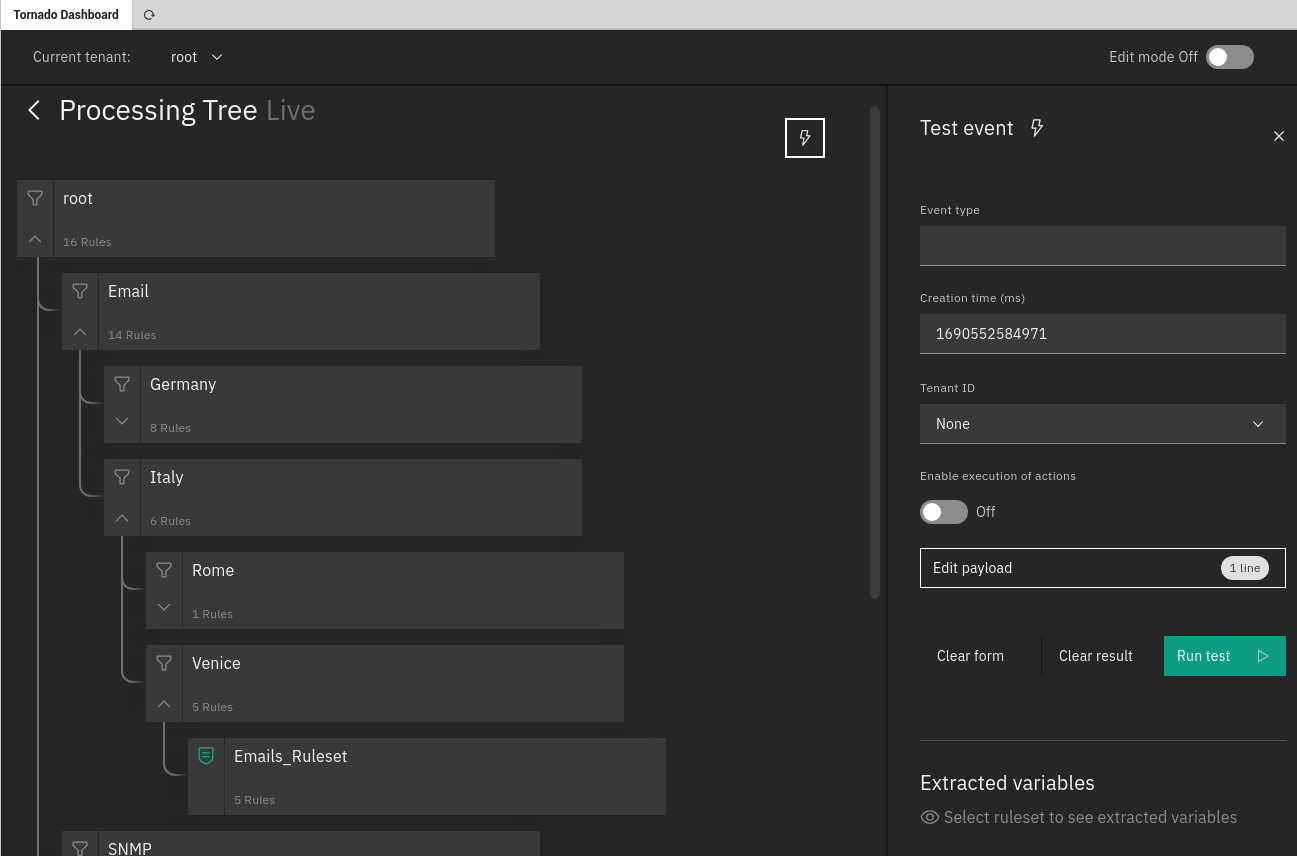Click the ruleset icon of Emails_Ruleset
This screenshot has width=1297, height=856.
[206, 756]
